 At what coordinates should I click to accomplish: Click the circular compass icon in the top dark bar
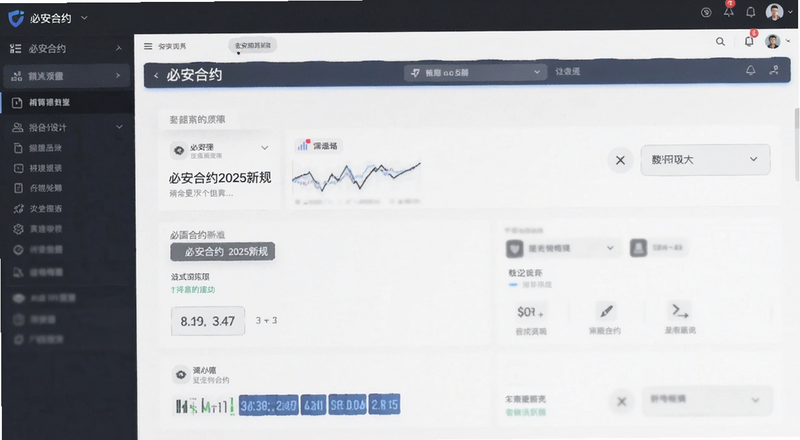point(706,12)
